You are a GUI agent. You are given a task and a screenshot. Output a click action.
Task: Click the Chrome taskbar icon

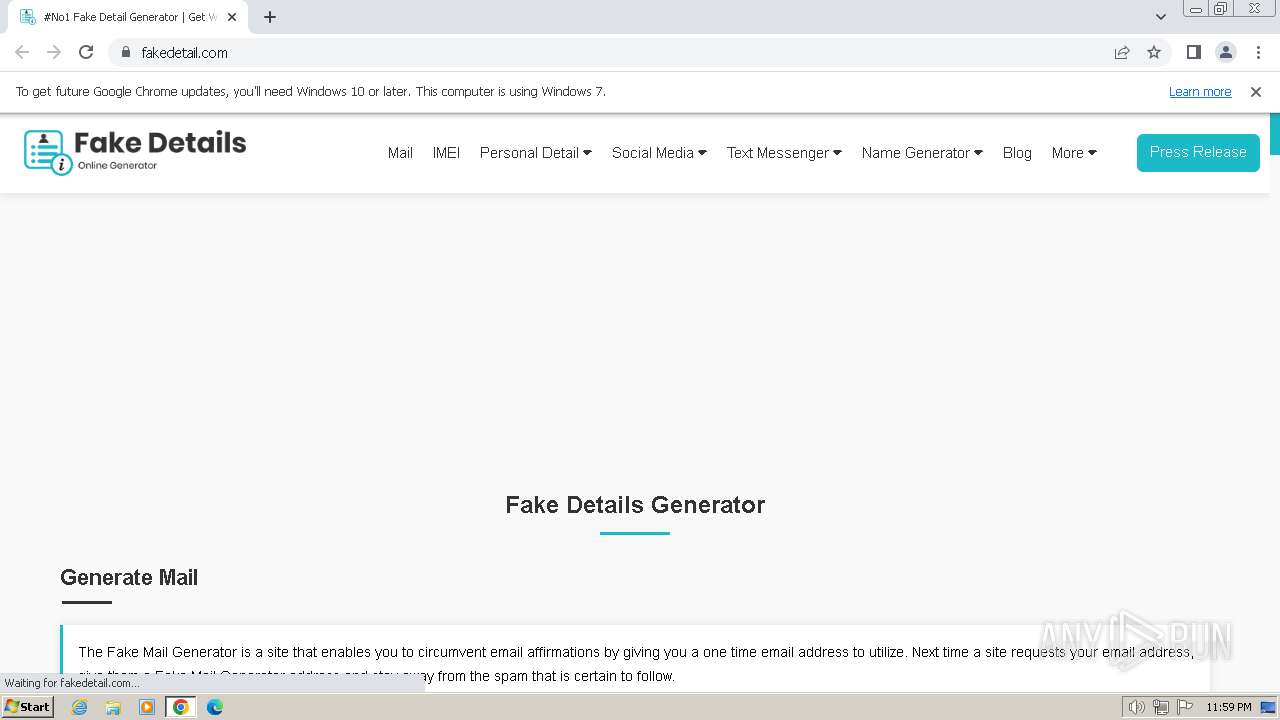[x=181, y=707]
